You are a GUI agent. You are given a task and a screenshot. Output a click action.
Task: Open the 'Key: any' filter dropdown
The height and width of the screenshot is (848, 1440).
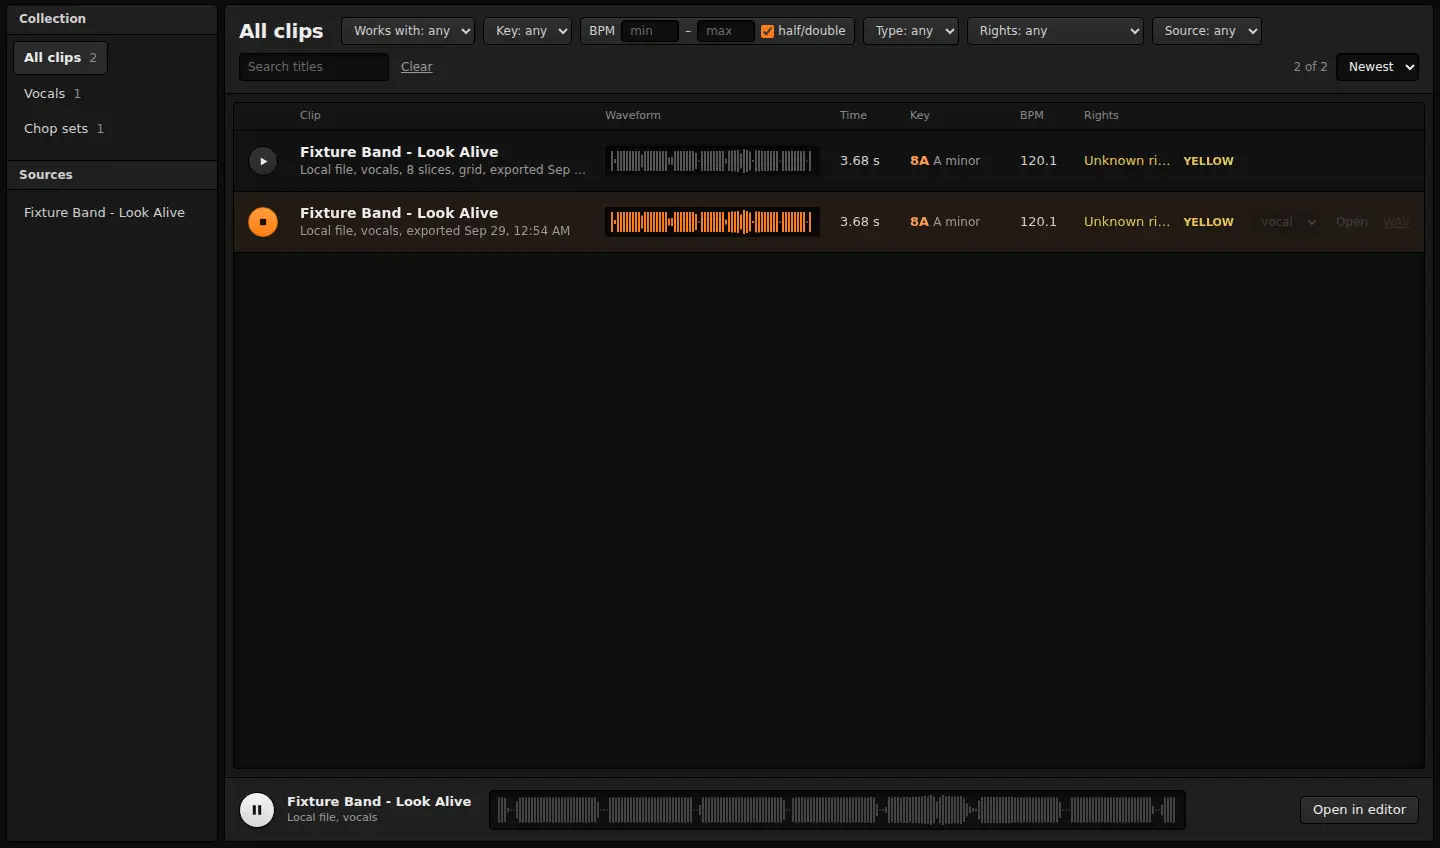coord(528,31)
